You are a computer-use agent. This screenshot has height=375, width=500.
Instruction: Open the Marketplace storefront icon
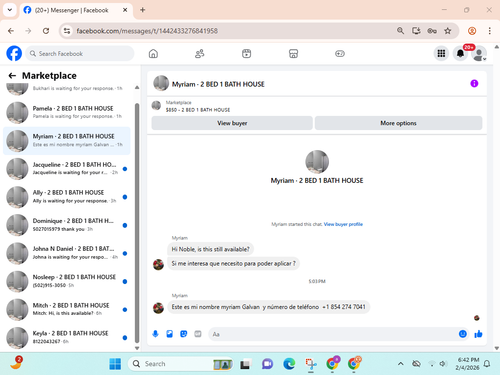click(293, 54)
